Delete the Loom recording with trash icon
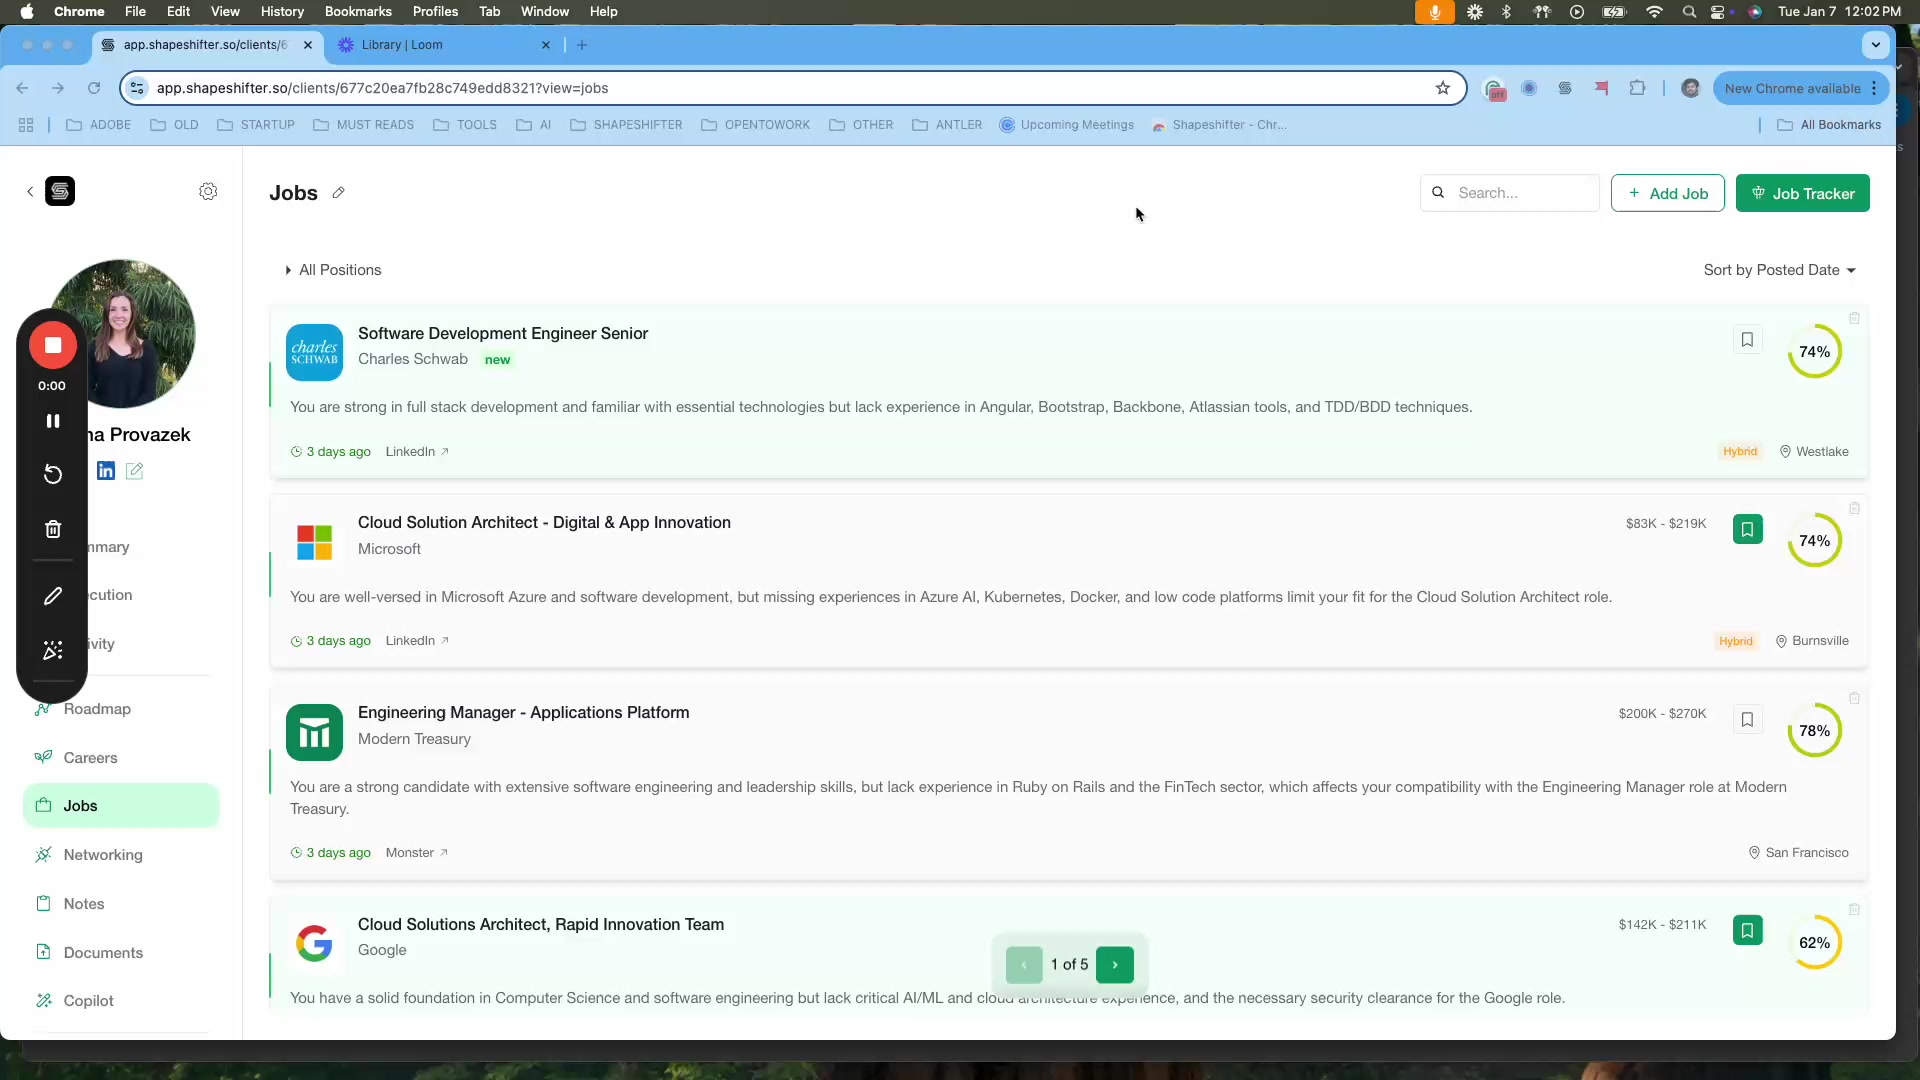The height and width of the screenshot is (1080, 1920). pos(52,528)
